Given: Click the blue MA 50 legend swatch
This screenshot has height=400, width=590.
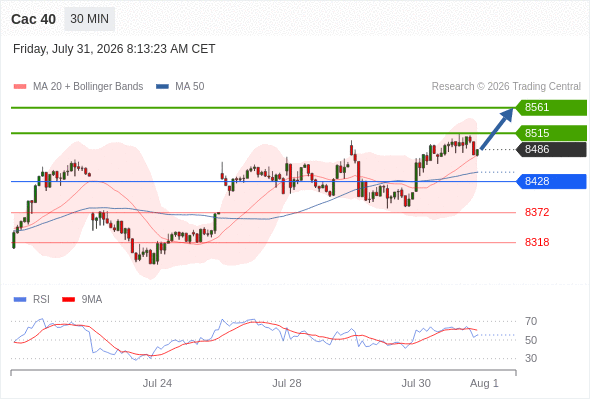Looking at the screenshot, I should (162, 87).
